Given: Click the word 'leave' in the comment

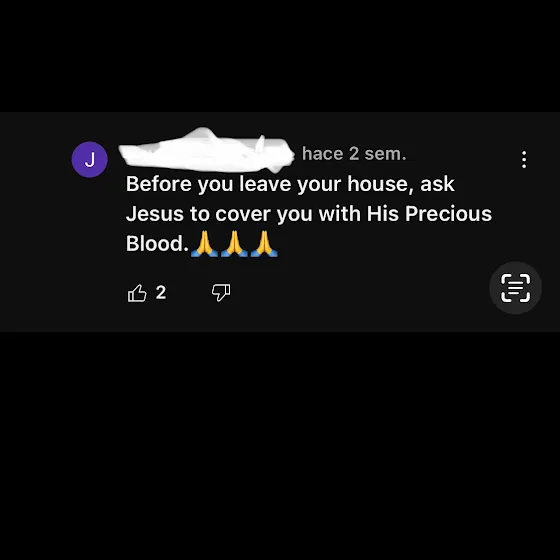Looking at the screenshot, I should pos(265,184).
